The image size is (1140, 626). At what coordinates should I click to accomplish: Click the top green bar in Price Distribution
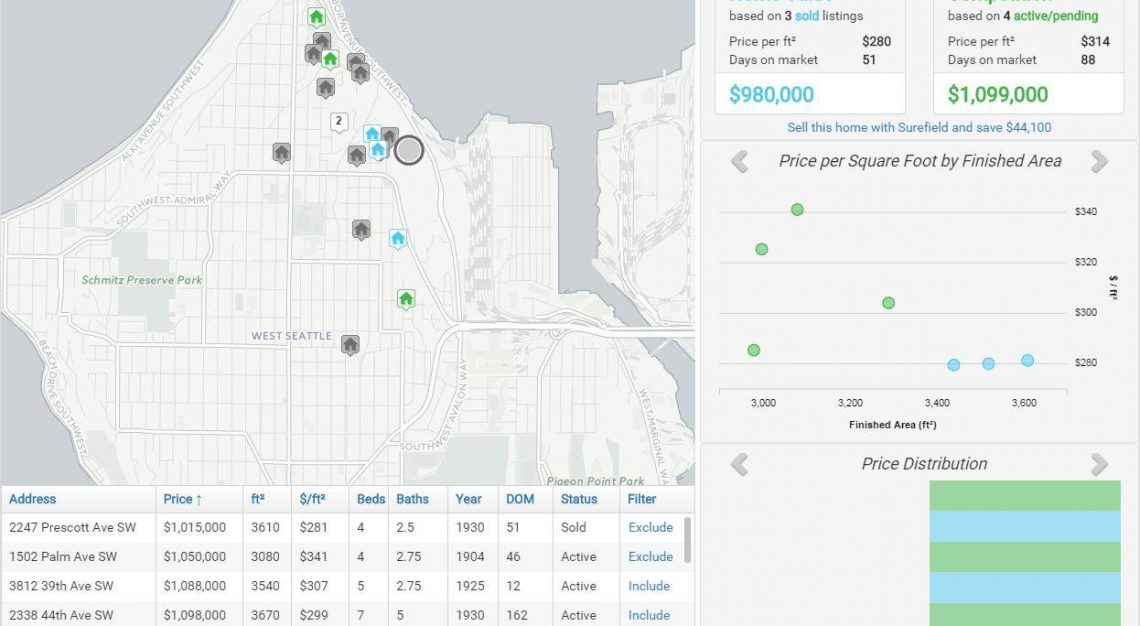point(1024,495)
